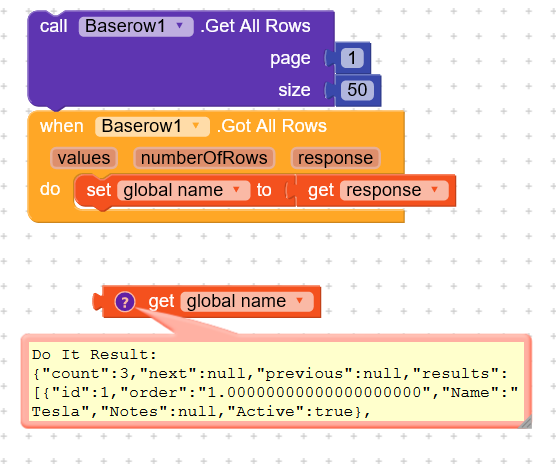The width and height of the screenshot is (556, 464).
Task: Select the .Got All Rows event block label
Action: 272,126
